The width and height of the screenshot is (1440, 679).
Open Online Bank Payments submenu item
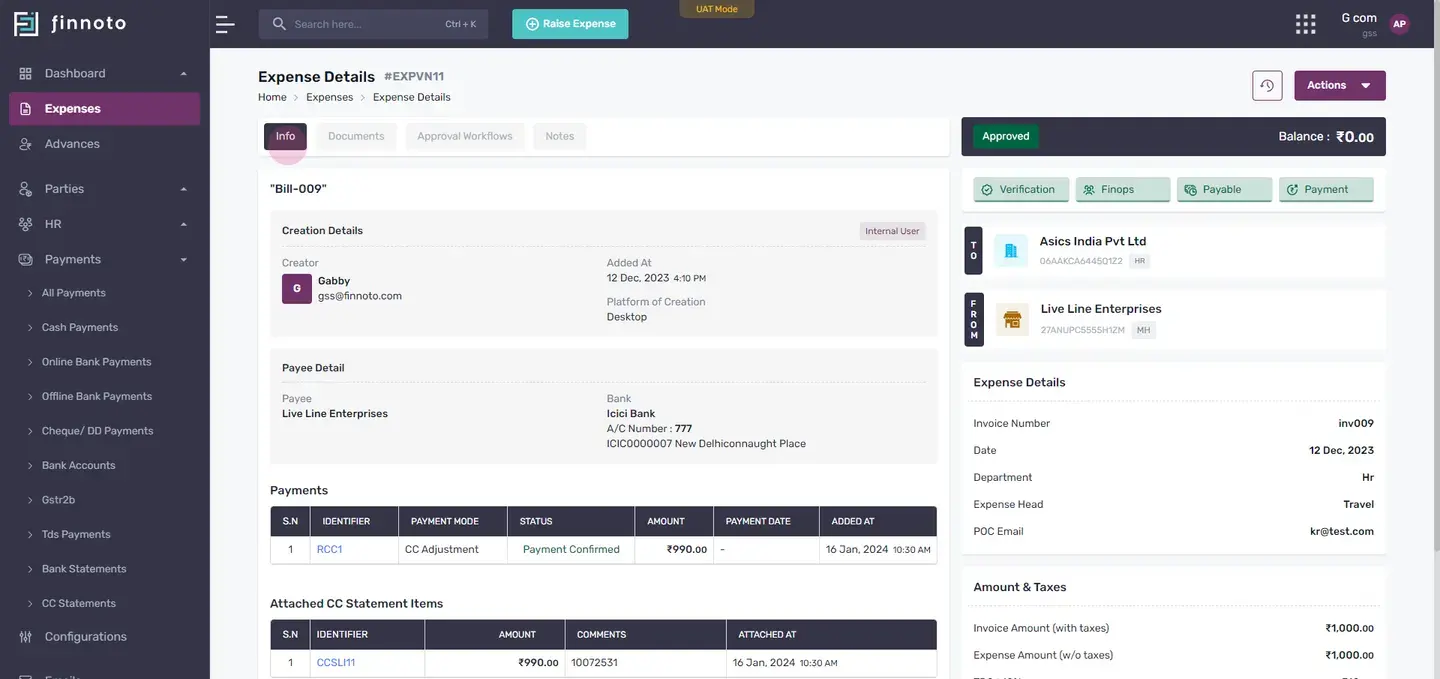click(x=96, y=362)
